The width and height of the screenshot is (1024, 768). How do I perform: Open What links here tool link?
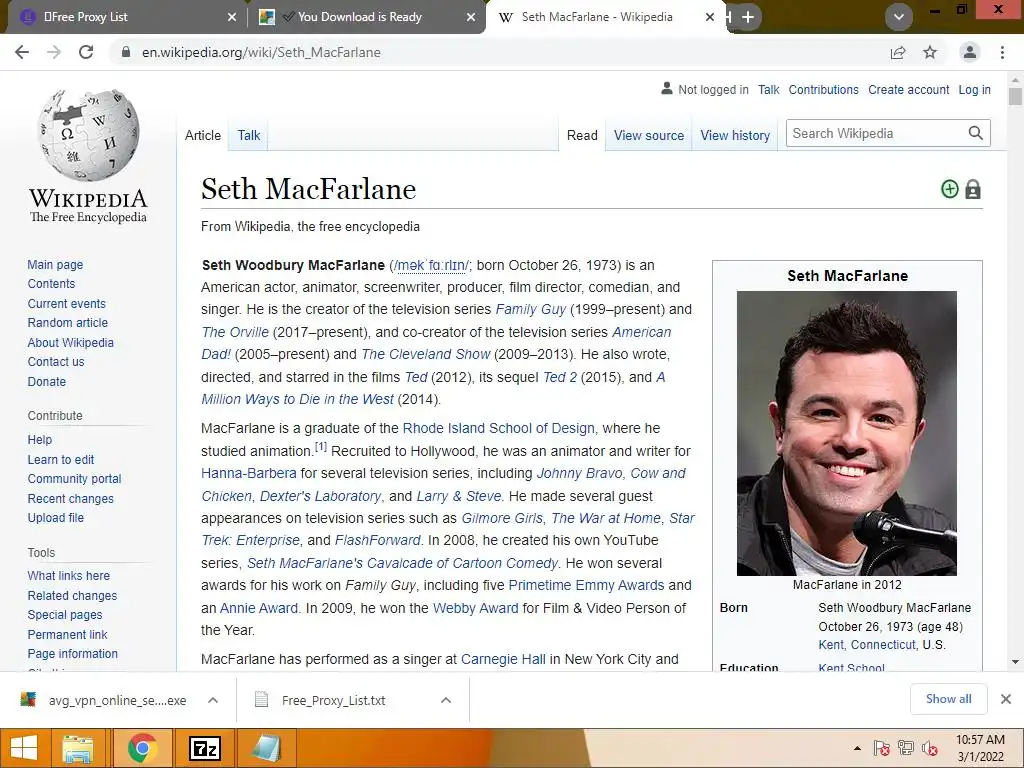tap(69, 575)
